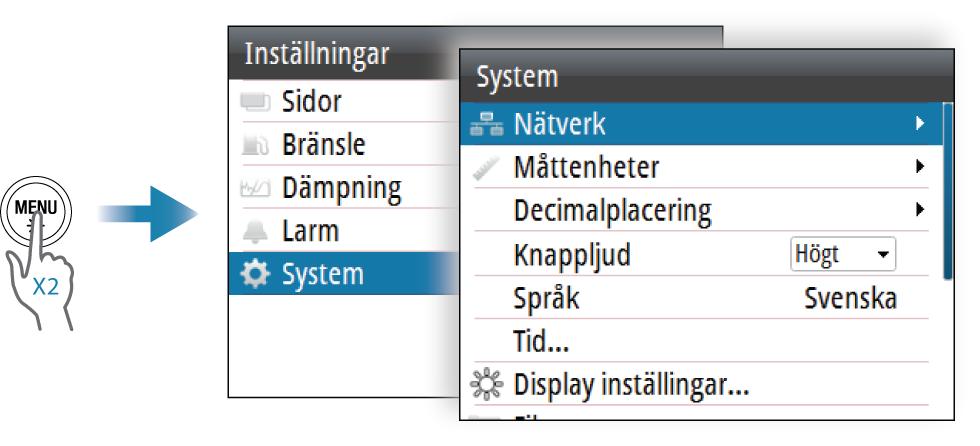Image resolution: width=980 pixels, height=446 pixels.
Task: Choose the Språk row
Action: pos(701,297)
